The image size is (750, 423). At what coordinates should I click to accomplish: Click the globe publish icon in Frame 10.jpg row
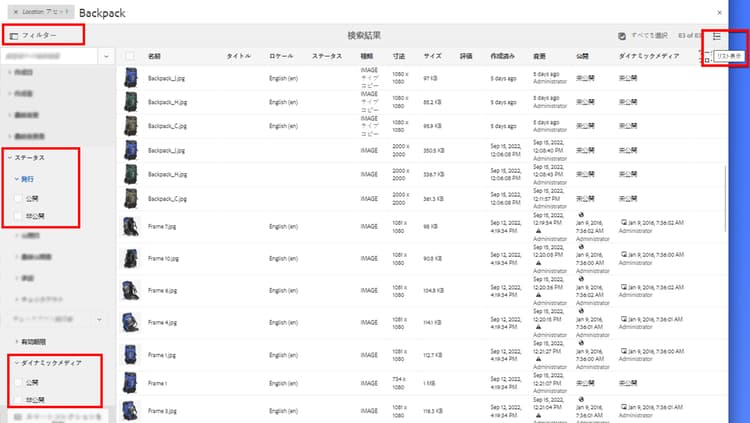pos(581,247)
